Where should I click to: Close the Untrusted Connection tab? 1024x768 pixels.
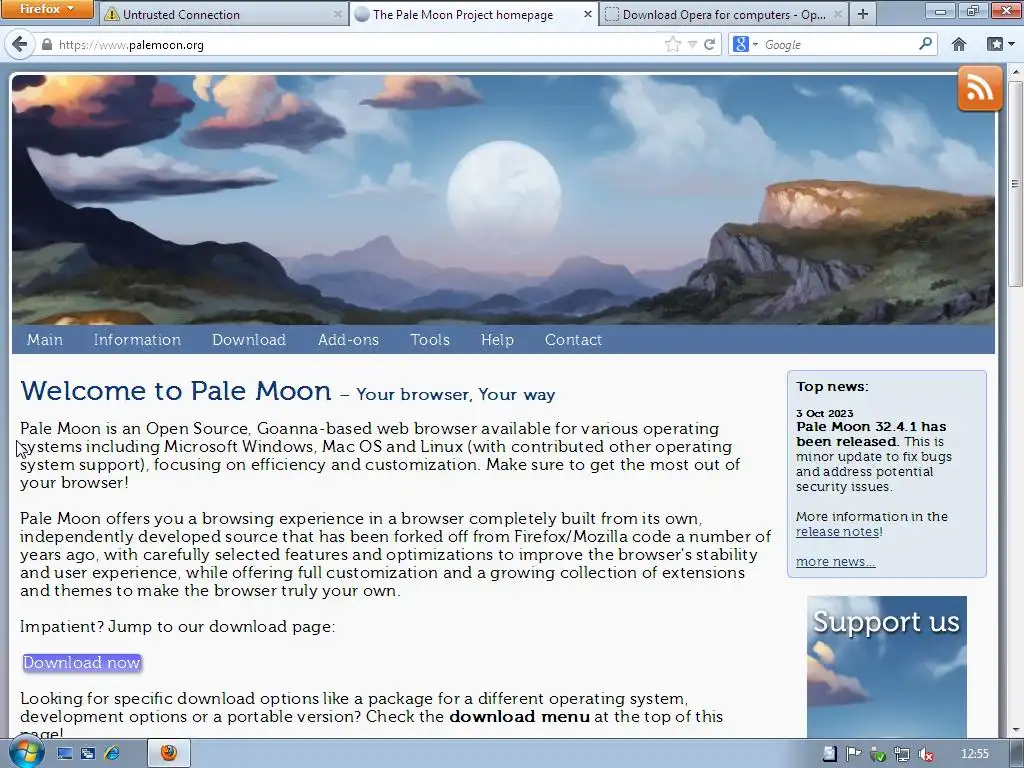[x=338, y=14]
